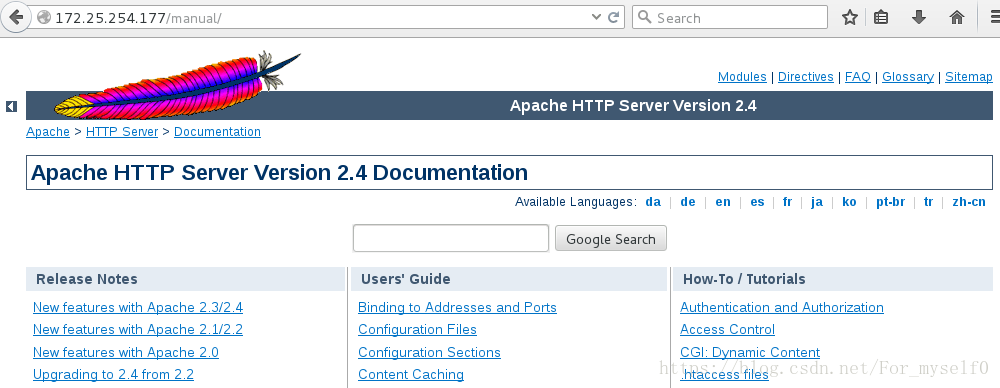Image resolution: width=1000 pixels, height=388 pixels.
Task: Open New features with Apache 2.3/2.4
Action: click(x=138, y=308)
